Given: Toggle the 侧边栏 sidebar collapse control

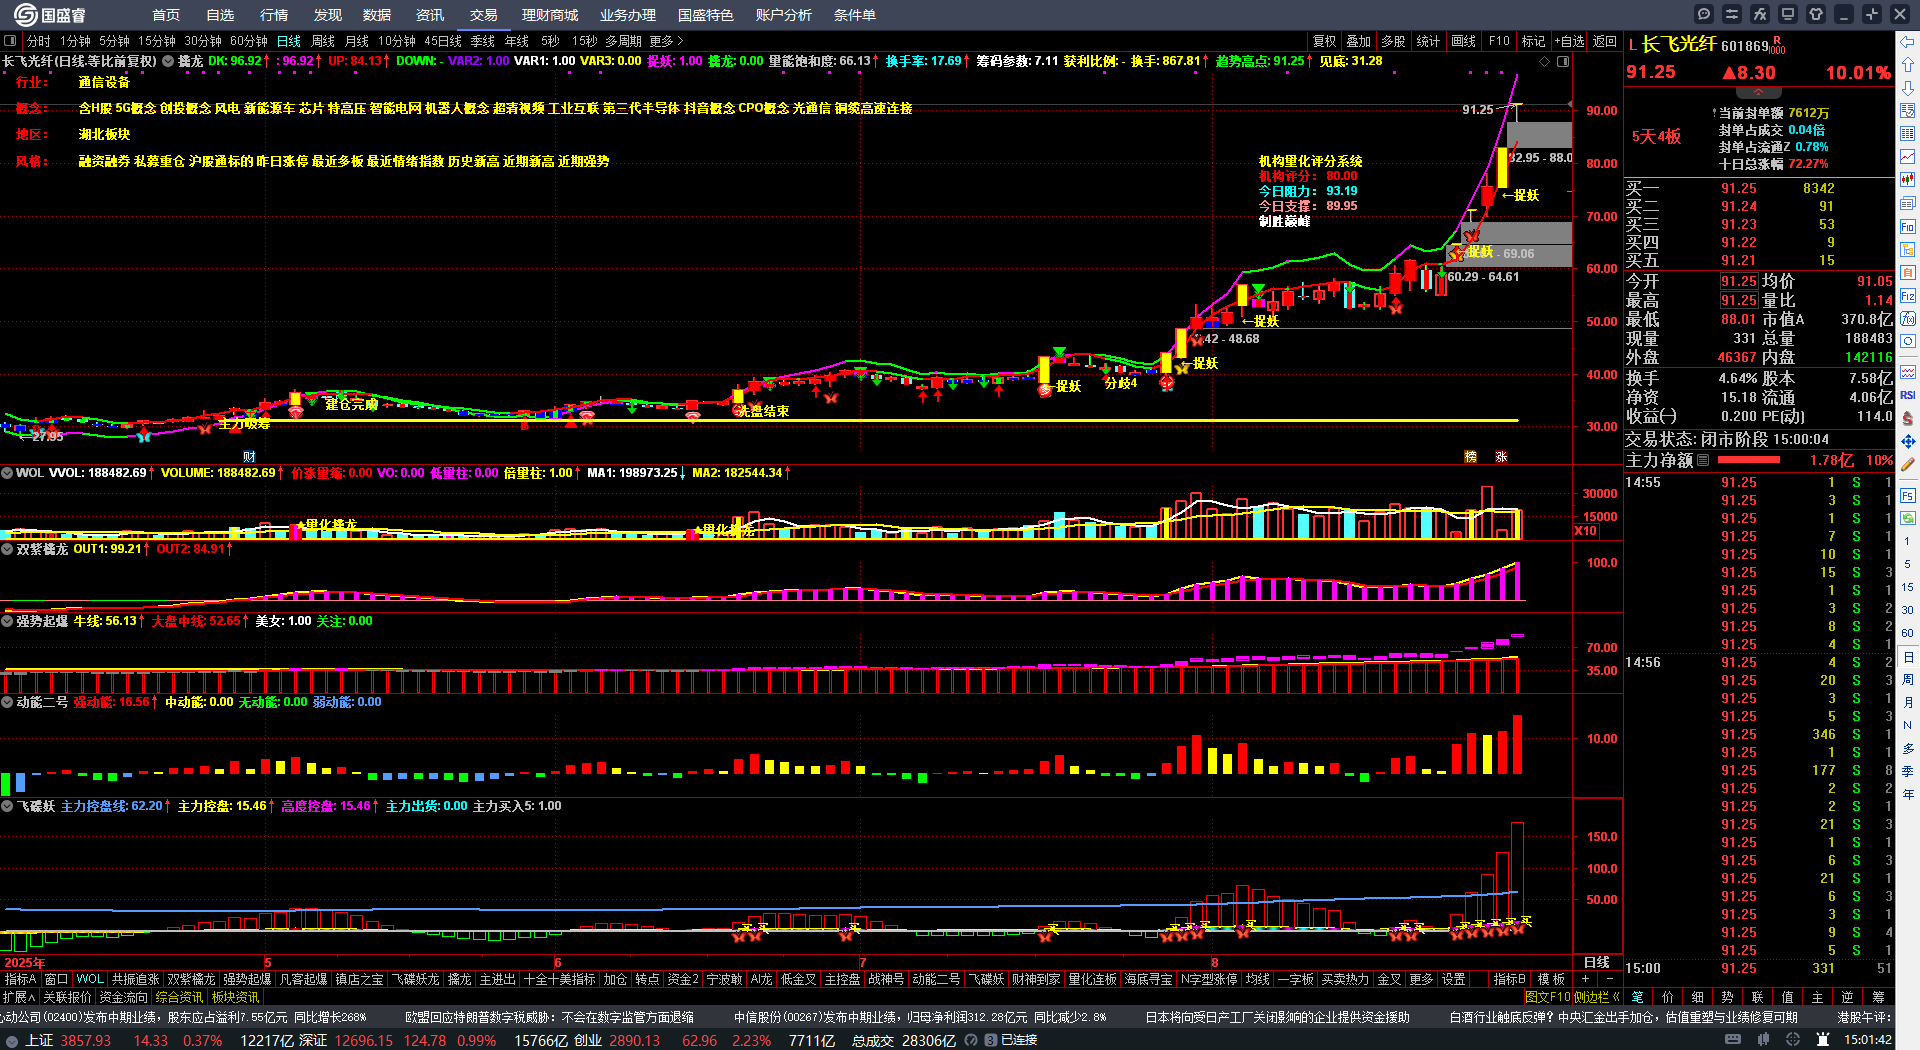Looking at the screenshot, I should pos(1597,997).
